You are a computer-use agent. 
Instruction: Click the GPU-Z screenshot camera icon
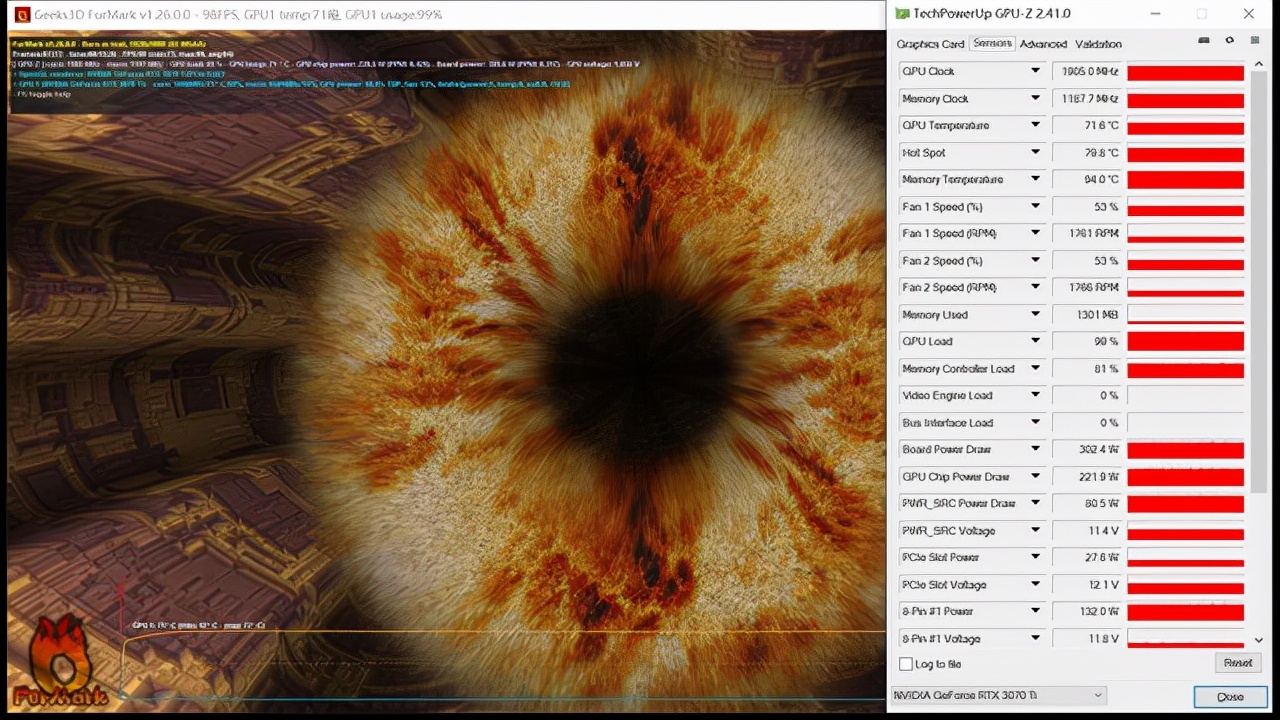click(1204, 41)
